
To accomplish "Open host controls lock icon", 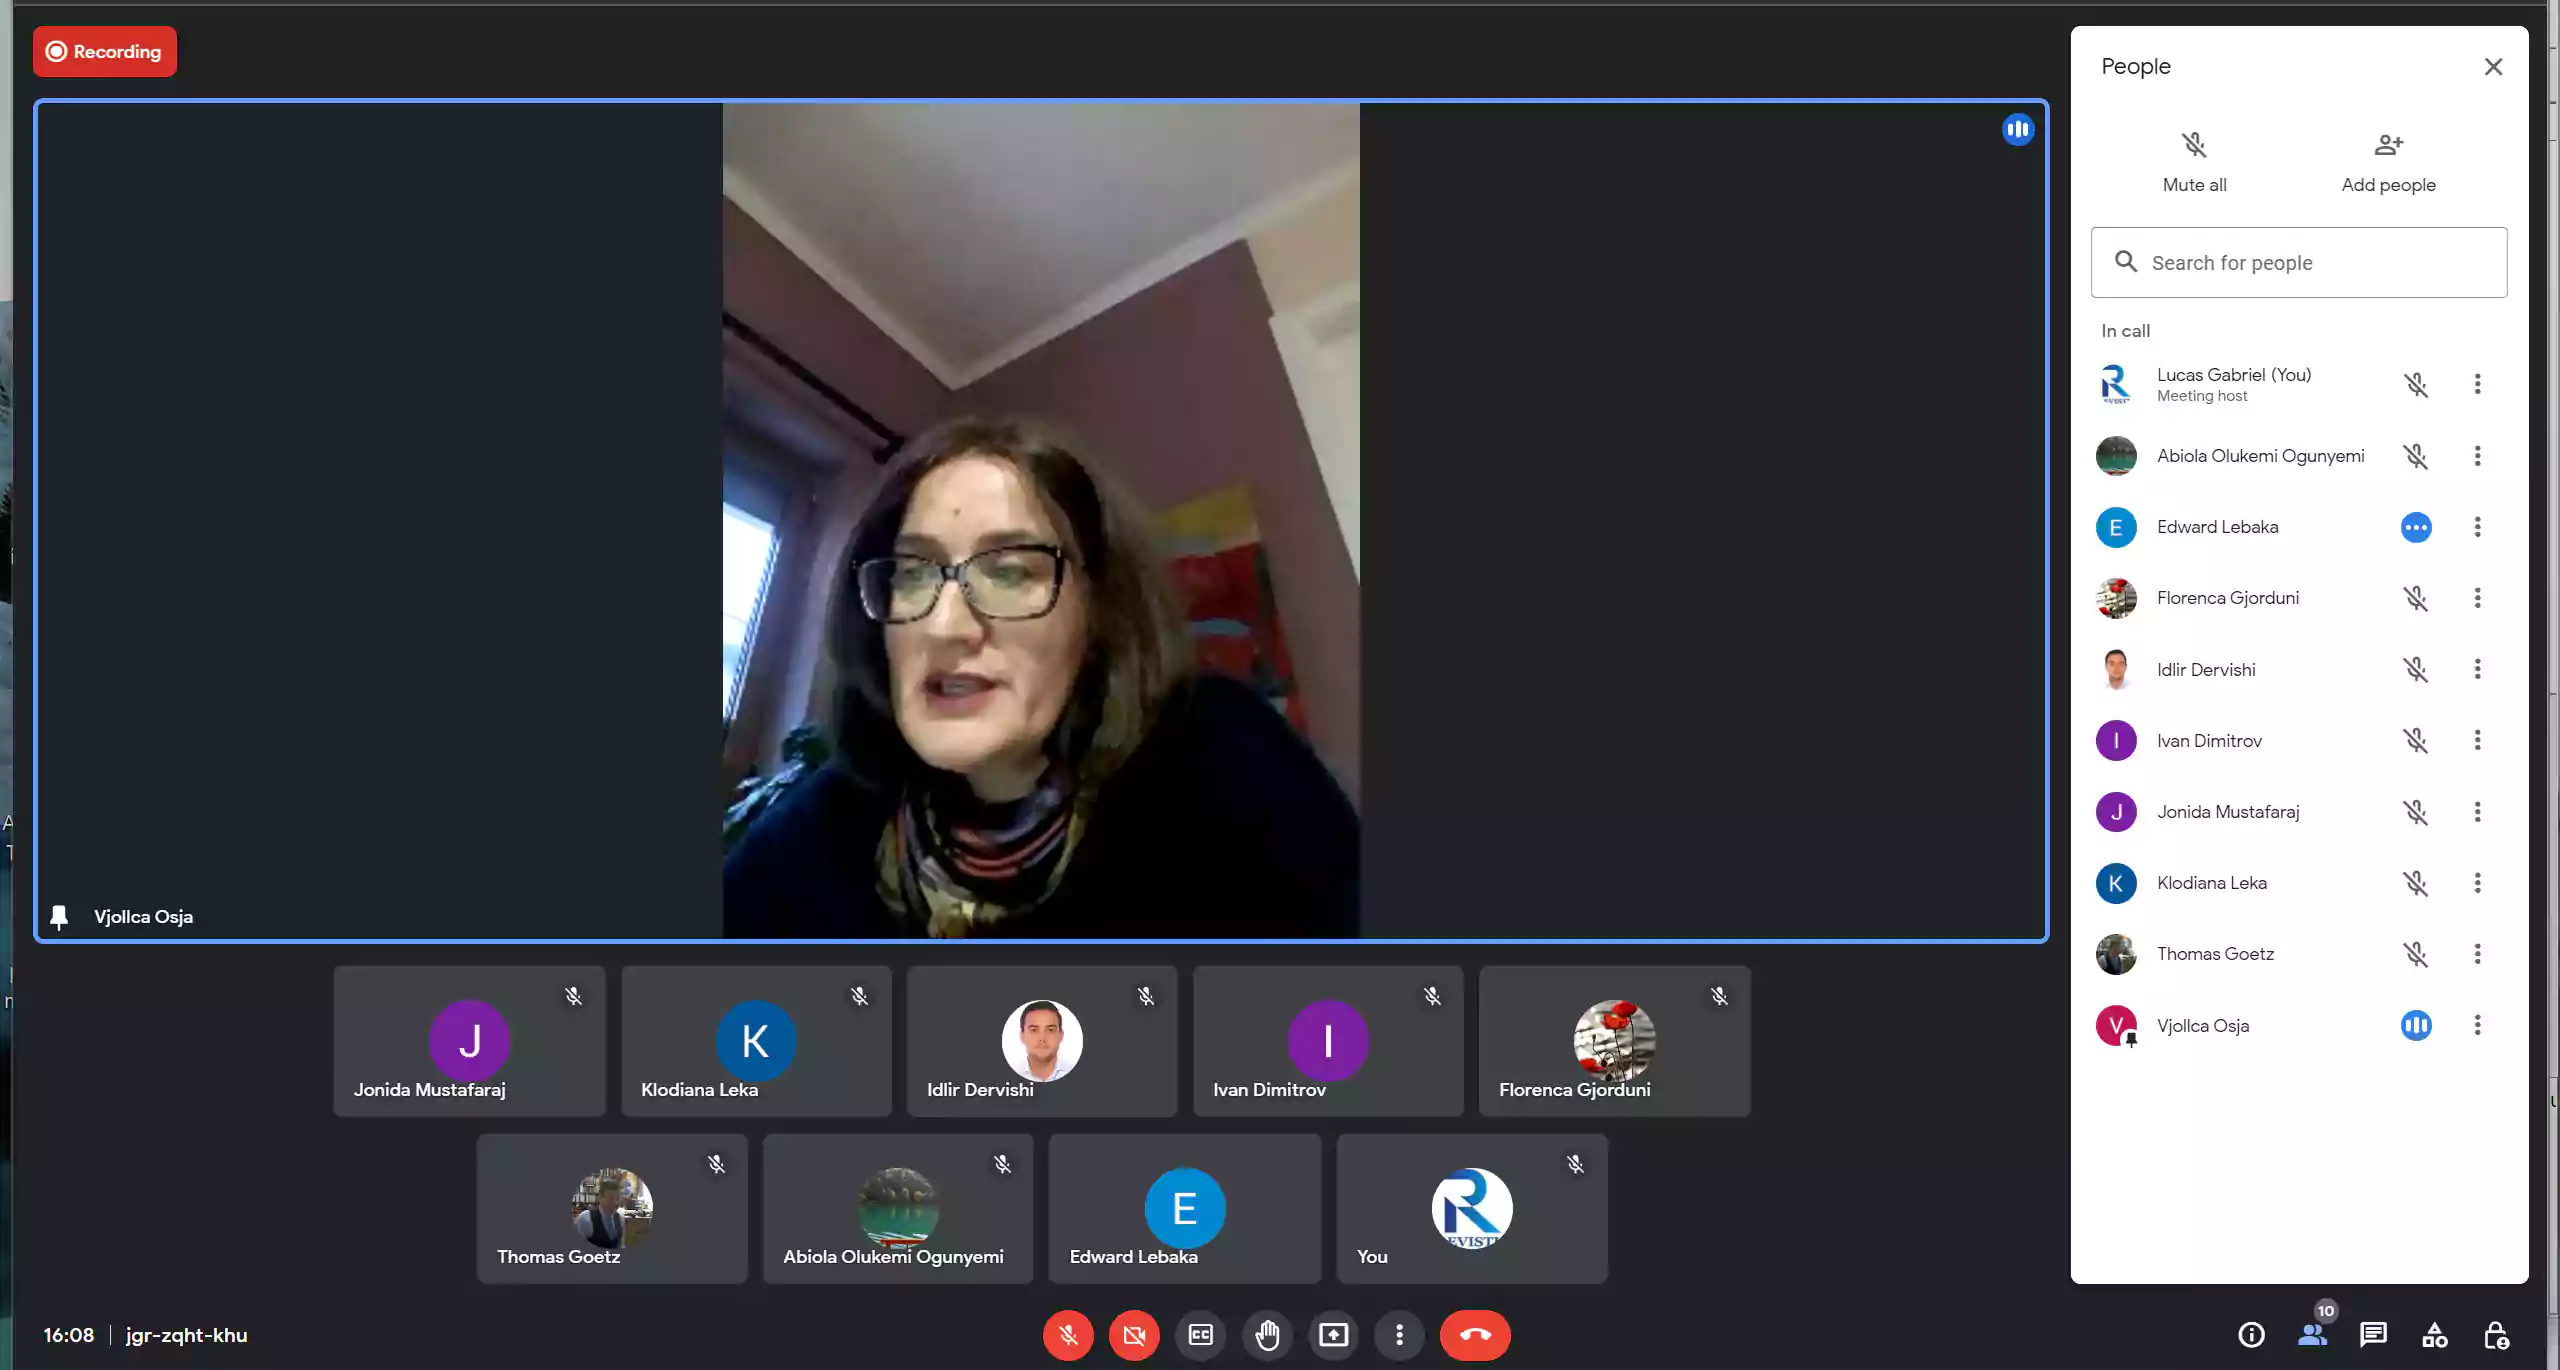I will pos(2496,1335).
